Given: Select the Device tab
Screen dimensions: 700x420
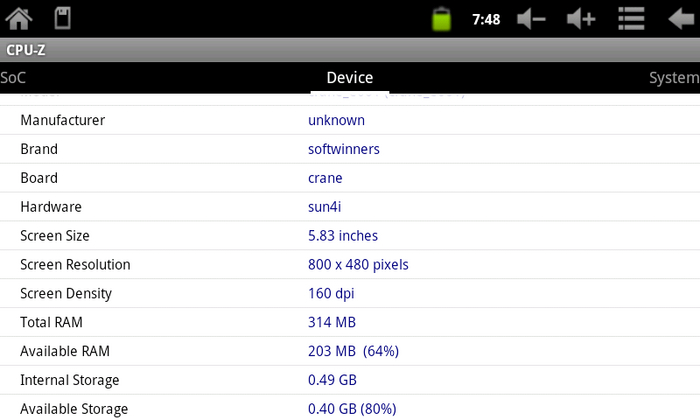Looking at the screenshot, I should pos(350,78).
